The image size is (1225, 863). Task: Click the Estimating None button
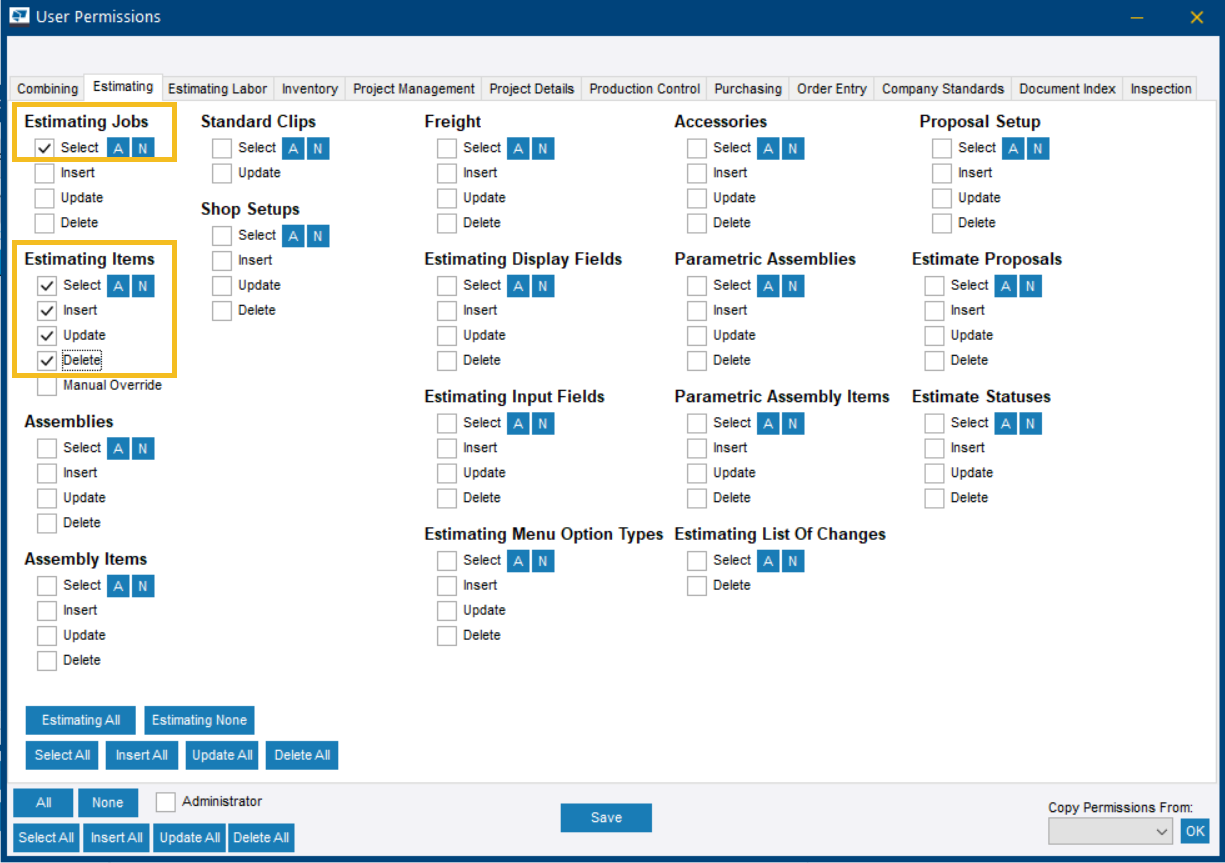[x=199, y=720]
